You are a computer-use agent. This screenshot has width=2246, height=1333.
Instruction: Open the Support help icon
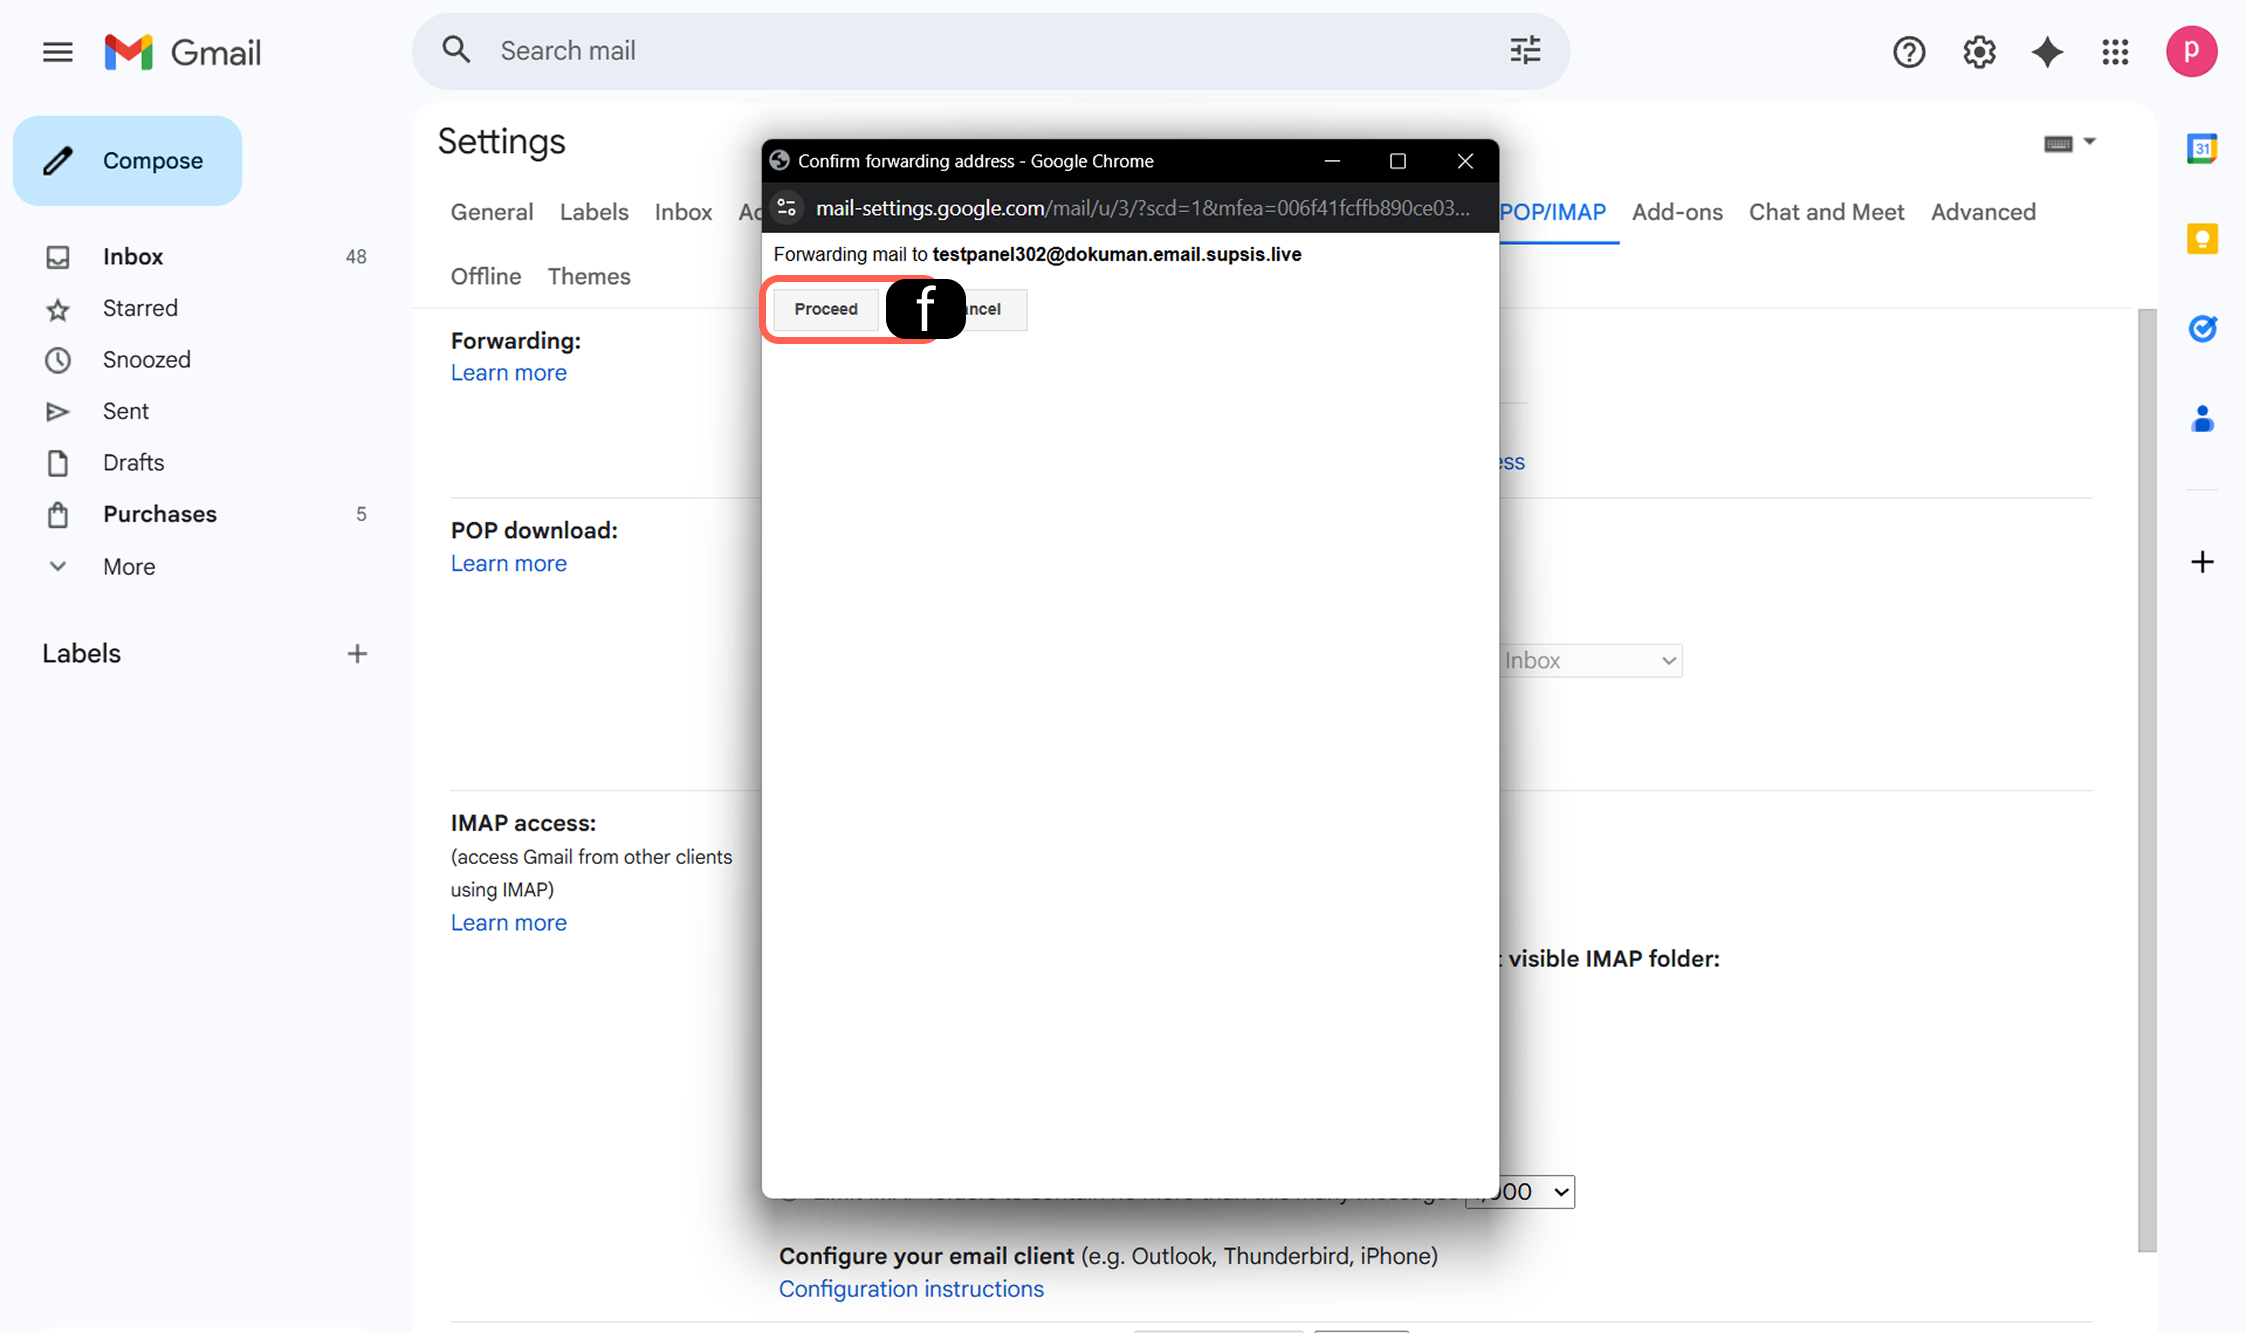click(1909, 52)
